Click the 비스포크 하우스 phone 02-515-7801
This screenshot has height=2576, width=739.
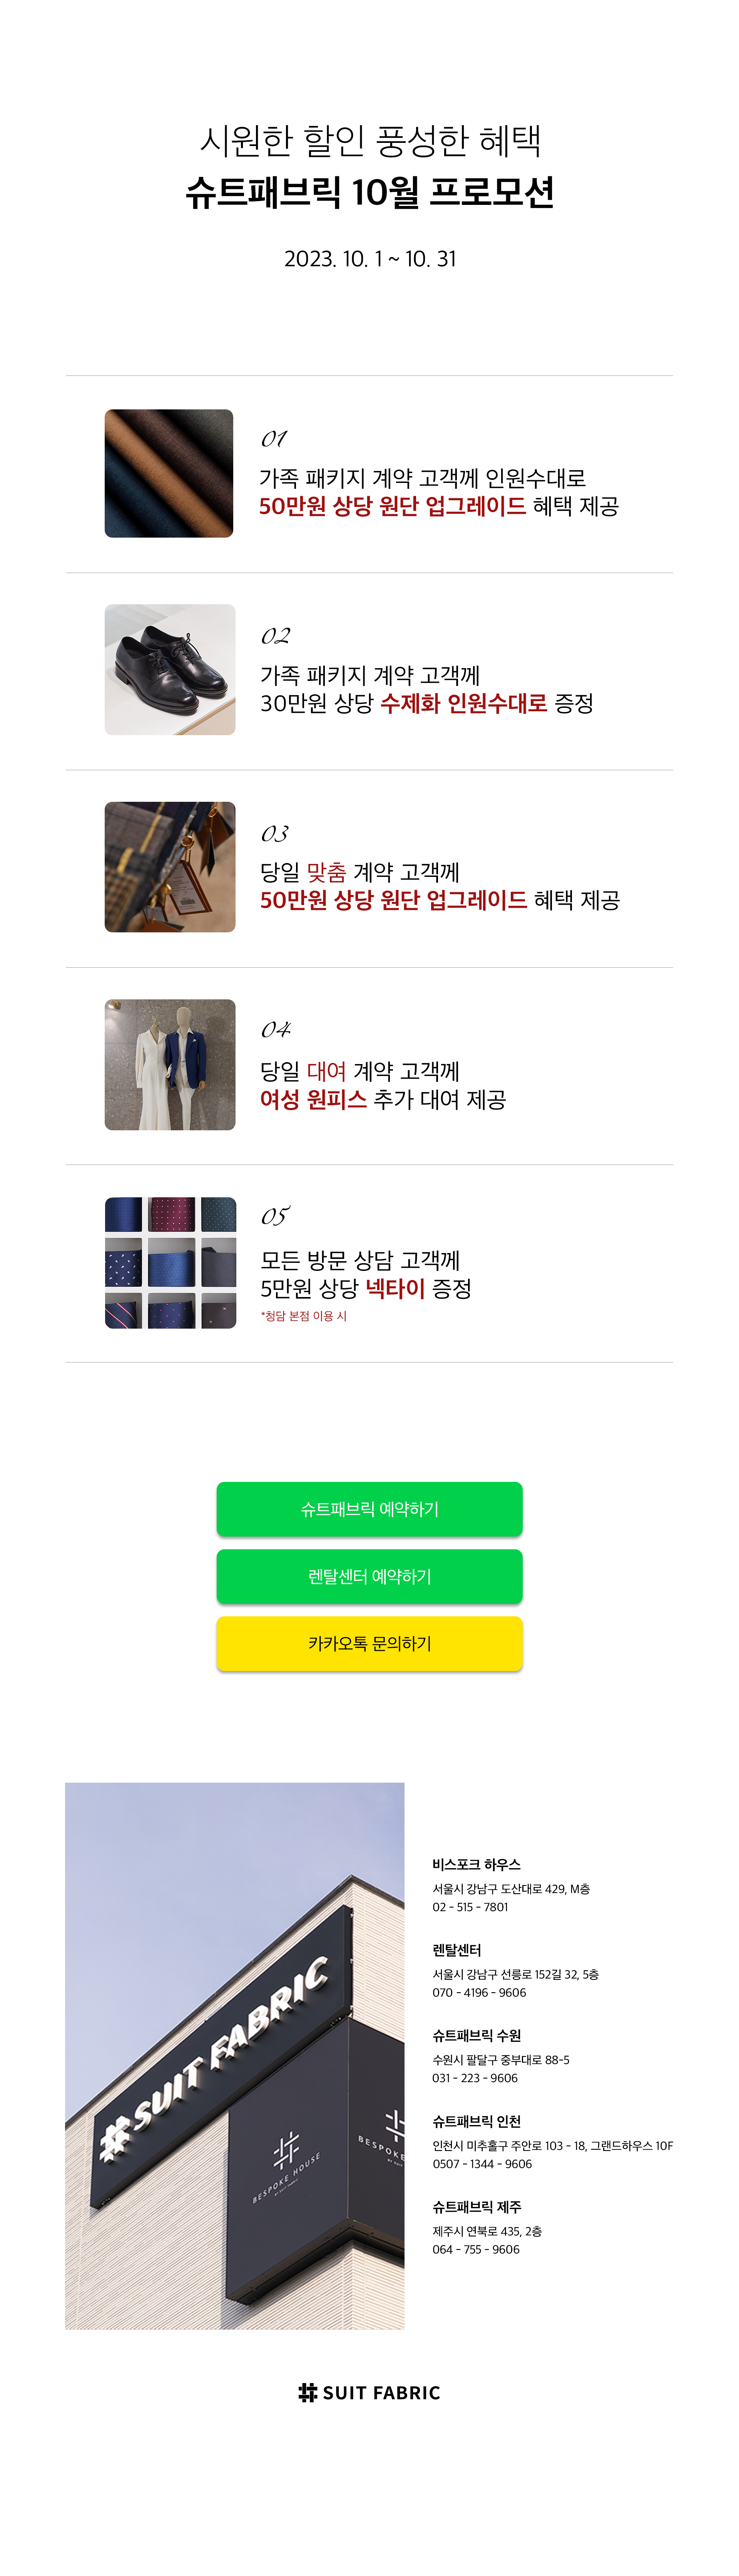tap(470, 1906)
